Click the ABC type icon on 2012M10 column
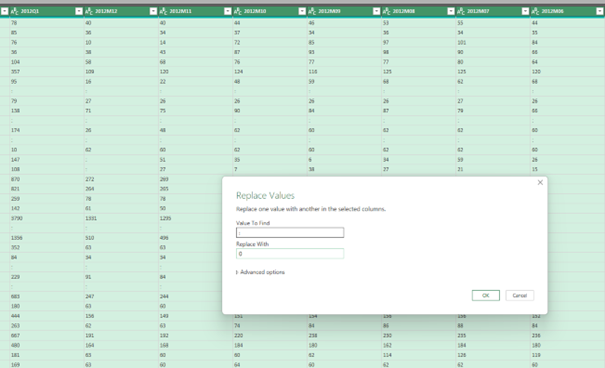Screen dimensions: 605x368 [238, 12]
